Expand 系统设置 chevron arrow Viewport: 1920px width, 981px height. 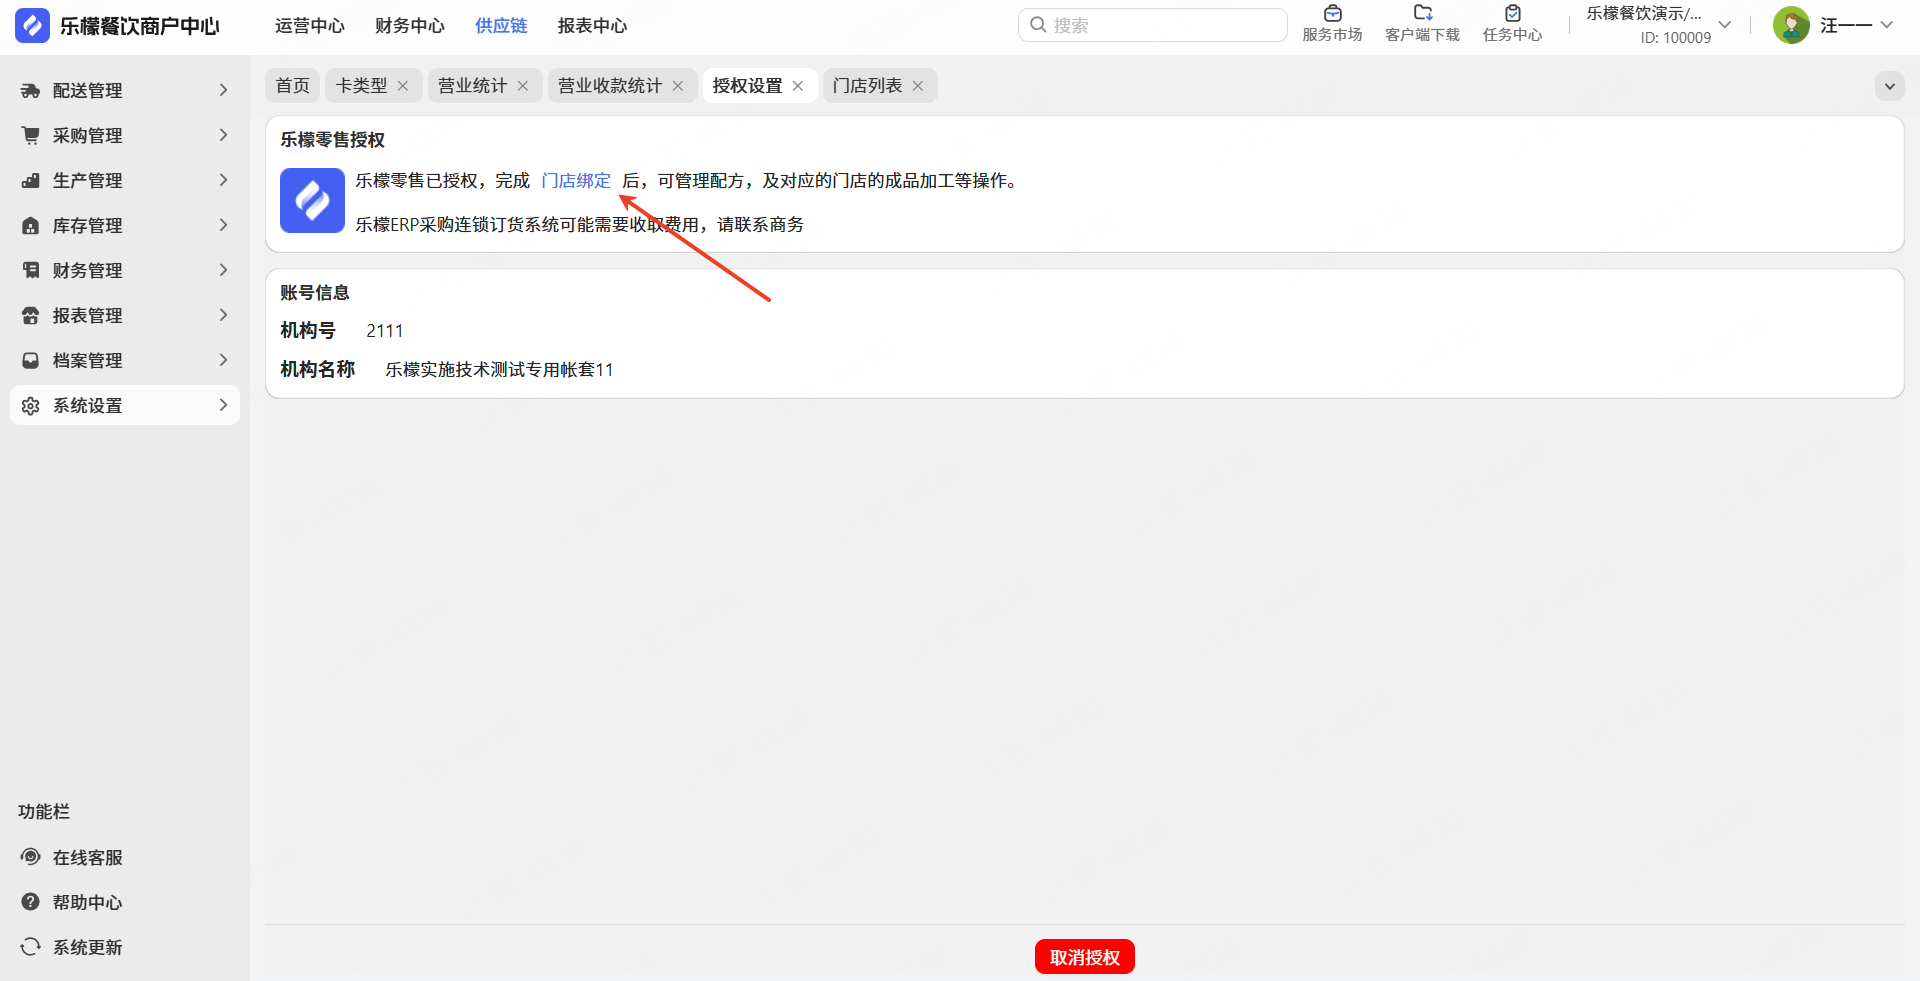point(223,405)
